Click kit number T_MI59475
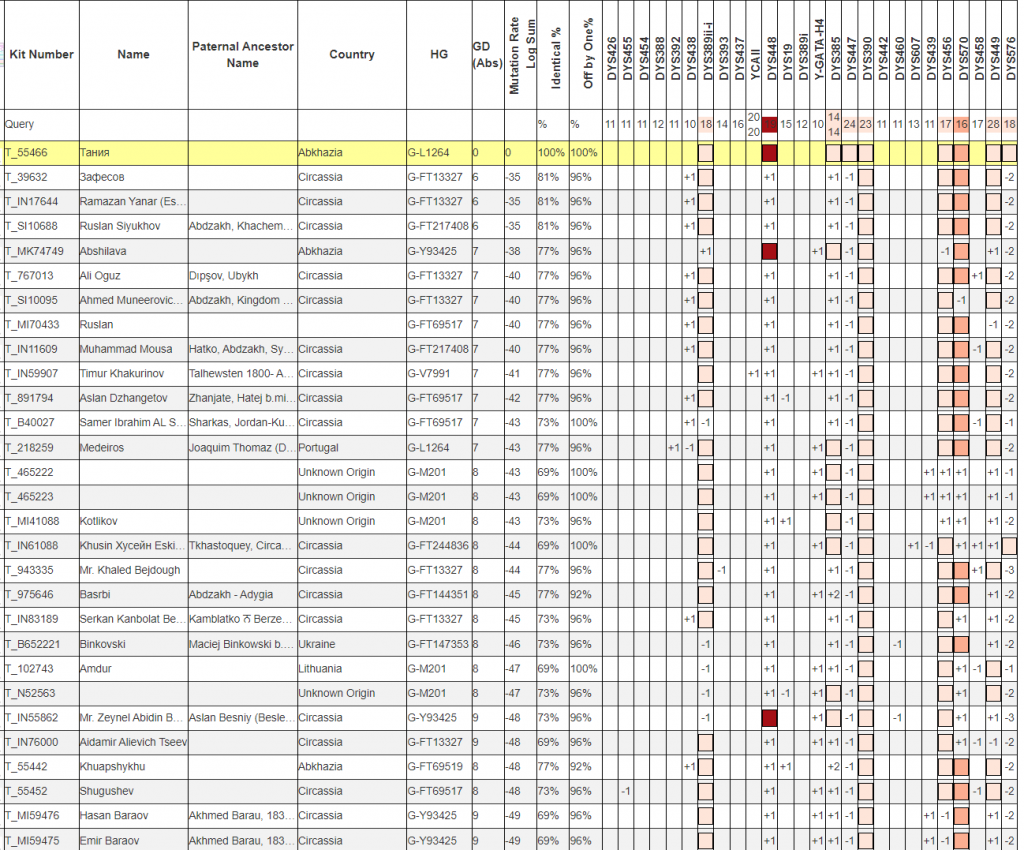 pyautogui.click(x=33, y=841)
